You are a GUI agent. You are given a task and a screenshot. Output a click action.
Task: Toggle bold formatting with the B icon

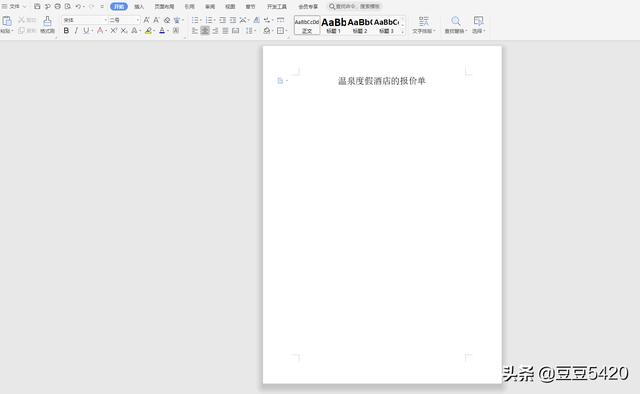pos(66,31)
